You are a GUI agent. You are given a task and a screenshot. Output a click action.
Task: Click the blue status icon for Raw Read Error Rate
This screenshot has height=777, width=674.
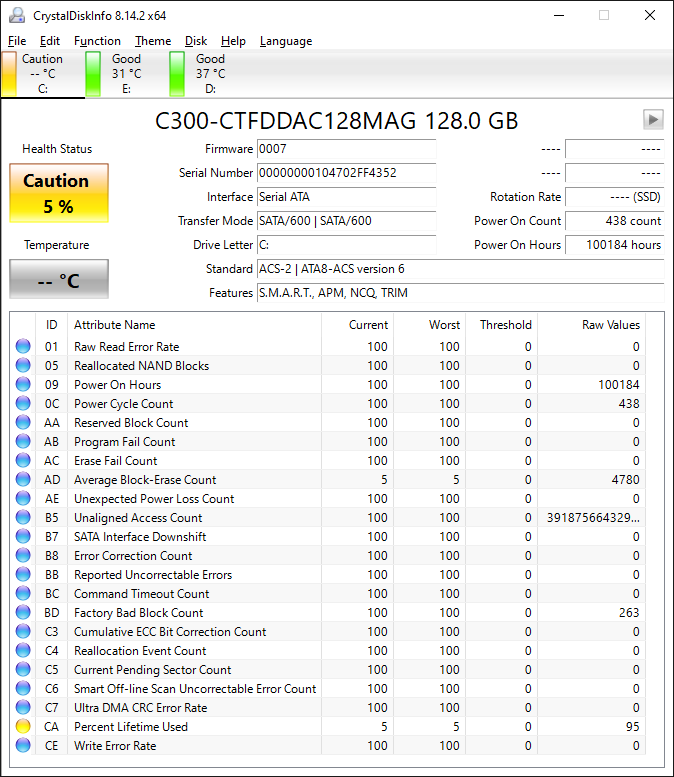(x=23, y=346)
